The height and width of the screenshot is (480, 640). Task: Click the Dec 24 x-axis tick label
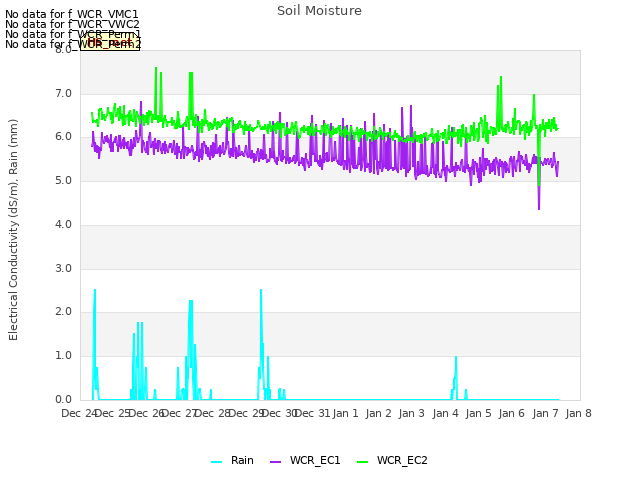(x=79, y=413)
